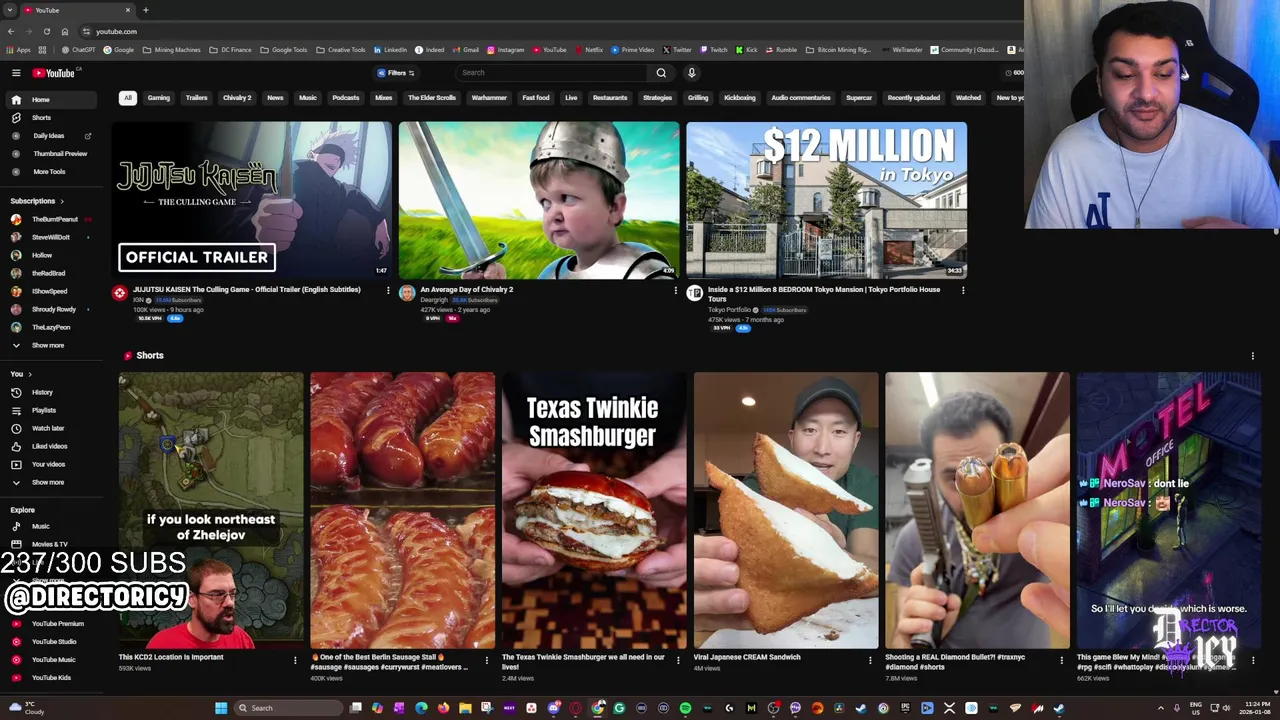1280x720 pixels.
Task: Select the Fast food filter chip
Action: tap(535, 98)
